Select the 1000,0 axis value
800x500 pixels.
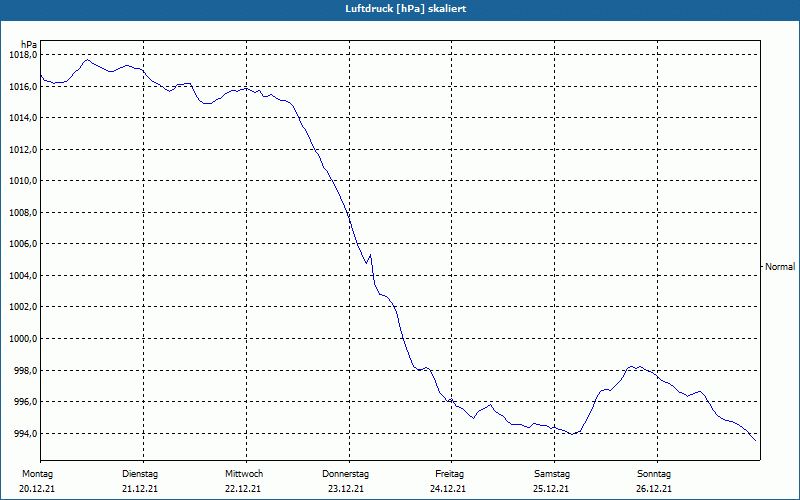click(x=23, y=339)
